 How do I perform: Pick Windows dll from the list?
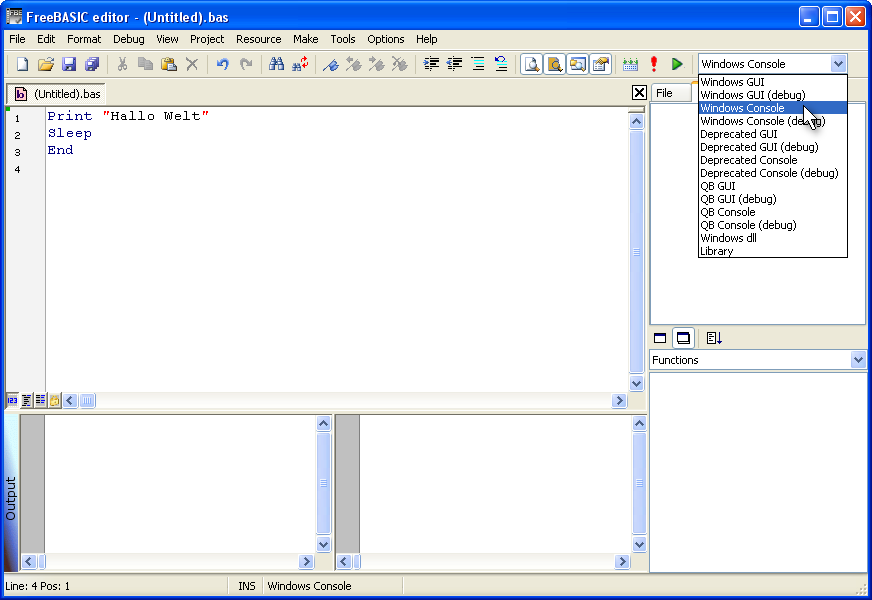(772, 238)
